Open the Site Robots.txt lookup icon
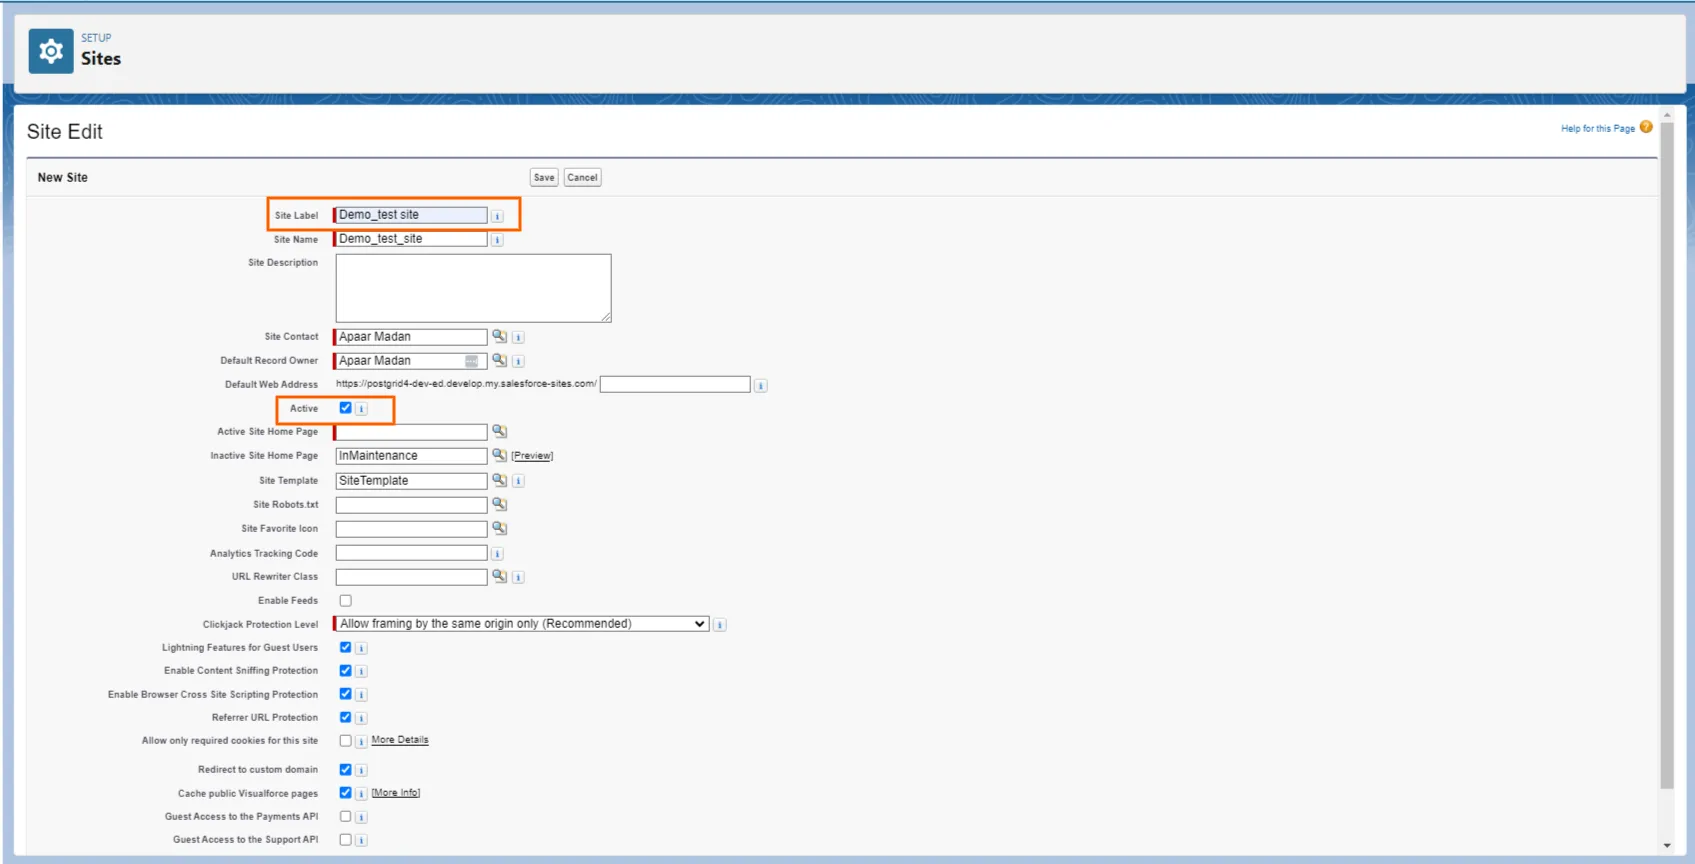Image resolution: width=1695 pixels, height=864 pixels. (499, 505)
